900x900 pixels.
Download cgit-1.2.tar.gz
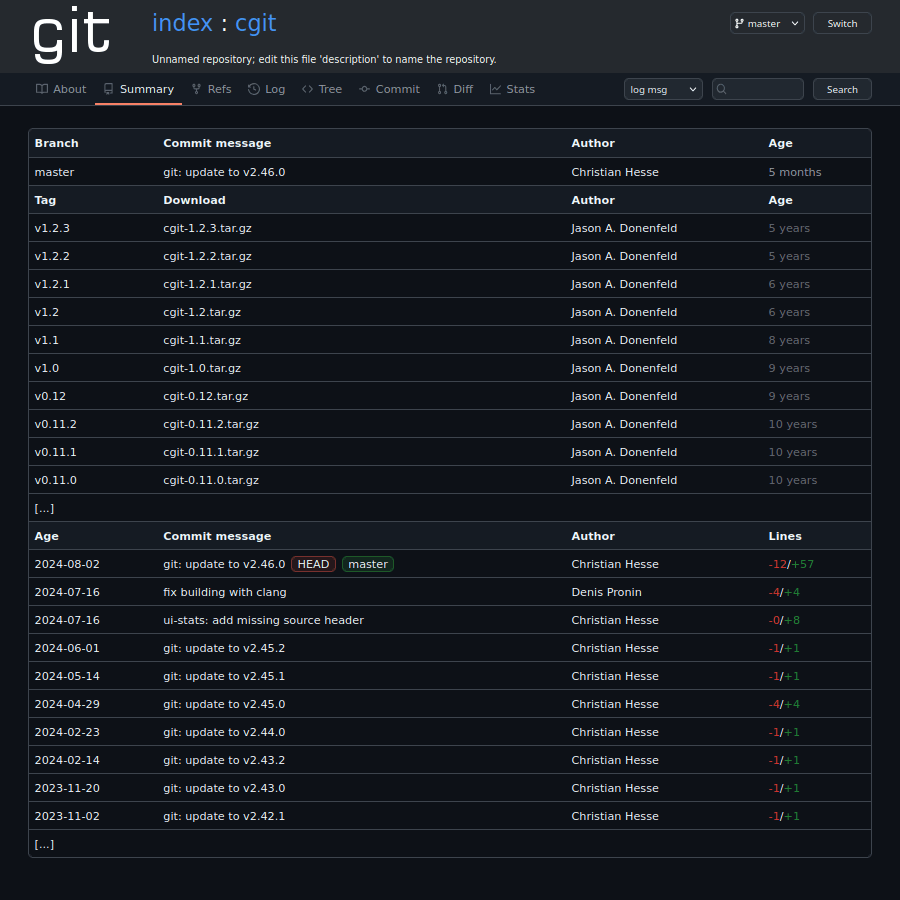202,312
